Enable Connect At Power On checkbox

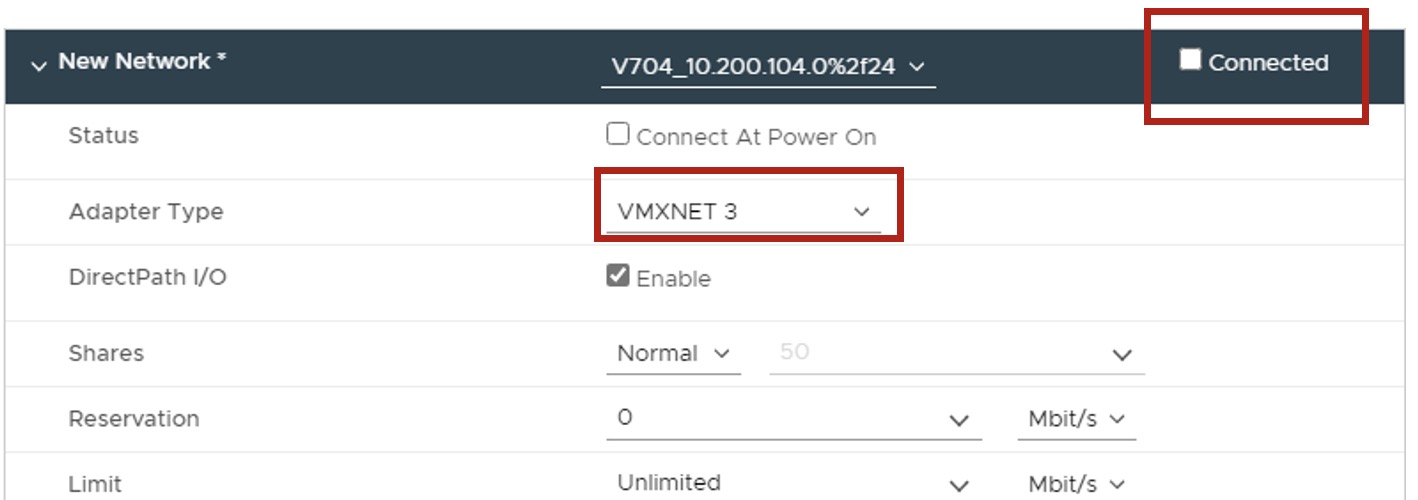(618, 135)
